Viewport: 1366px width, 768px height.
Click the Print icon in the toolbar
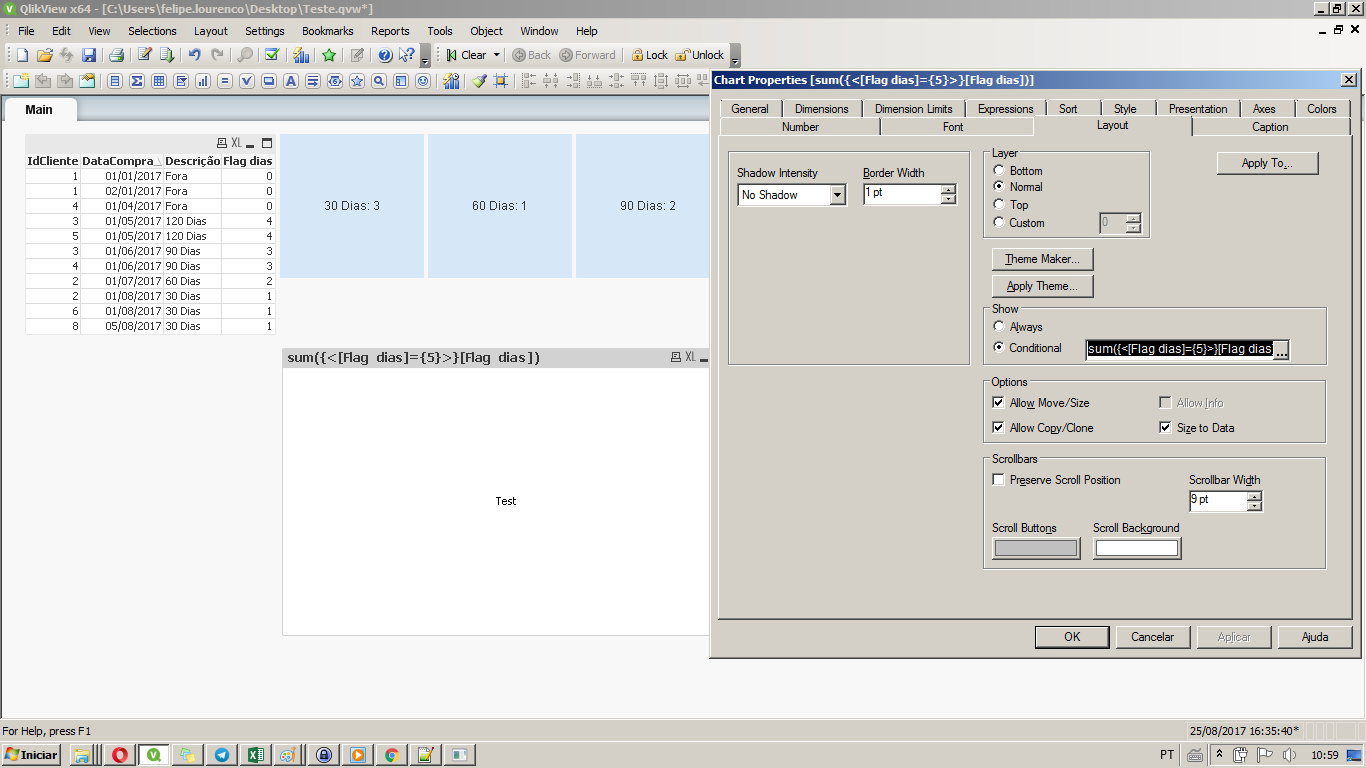[x=116, y=55]
